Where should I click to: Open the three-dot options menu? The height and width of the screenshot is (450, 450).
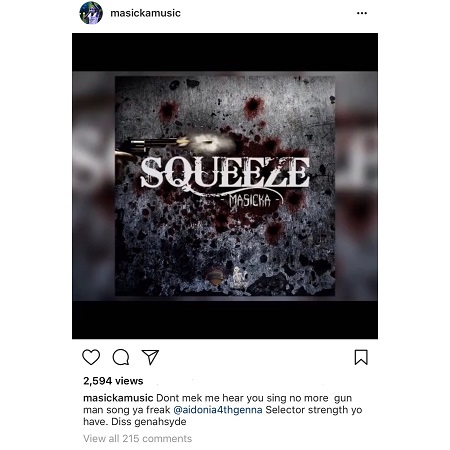pyautogui.click(x=362, y=13)
